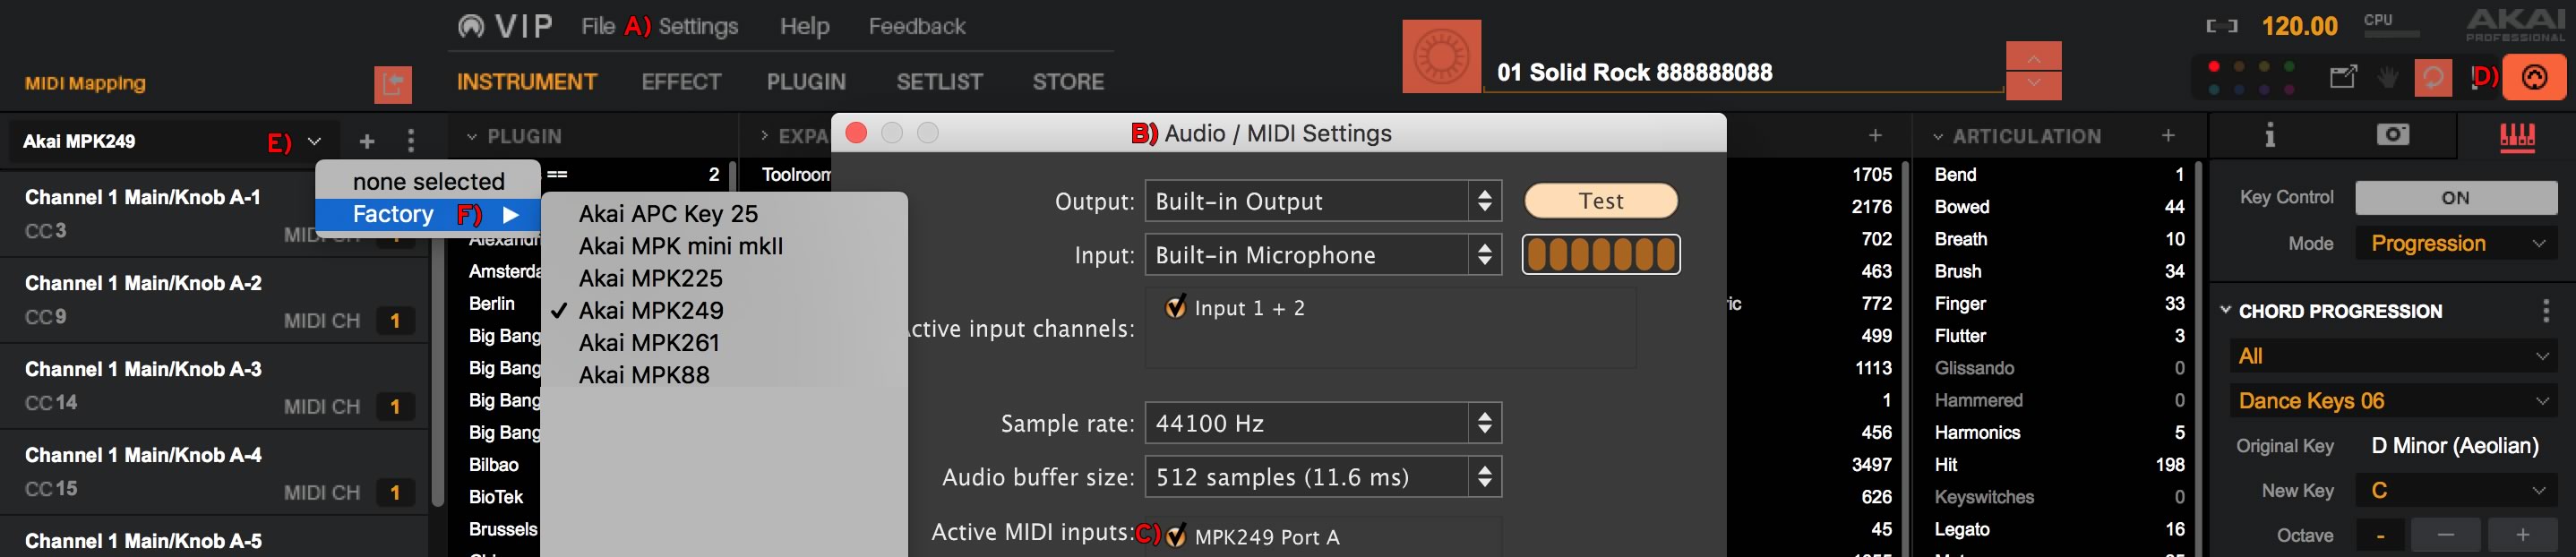The height and width of the screenshot is (557, 2576).
Task: Select the Bowed articulation row
Action: pyautogui.click(x=2058, y=207)
